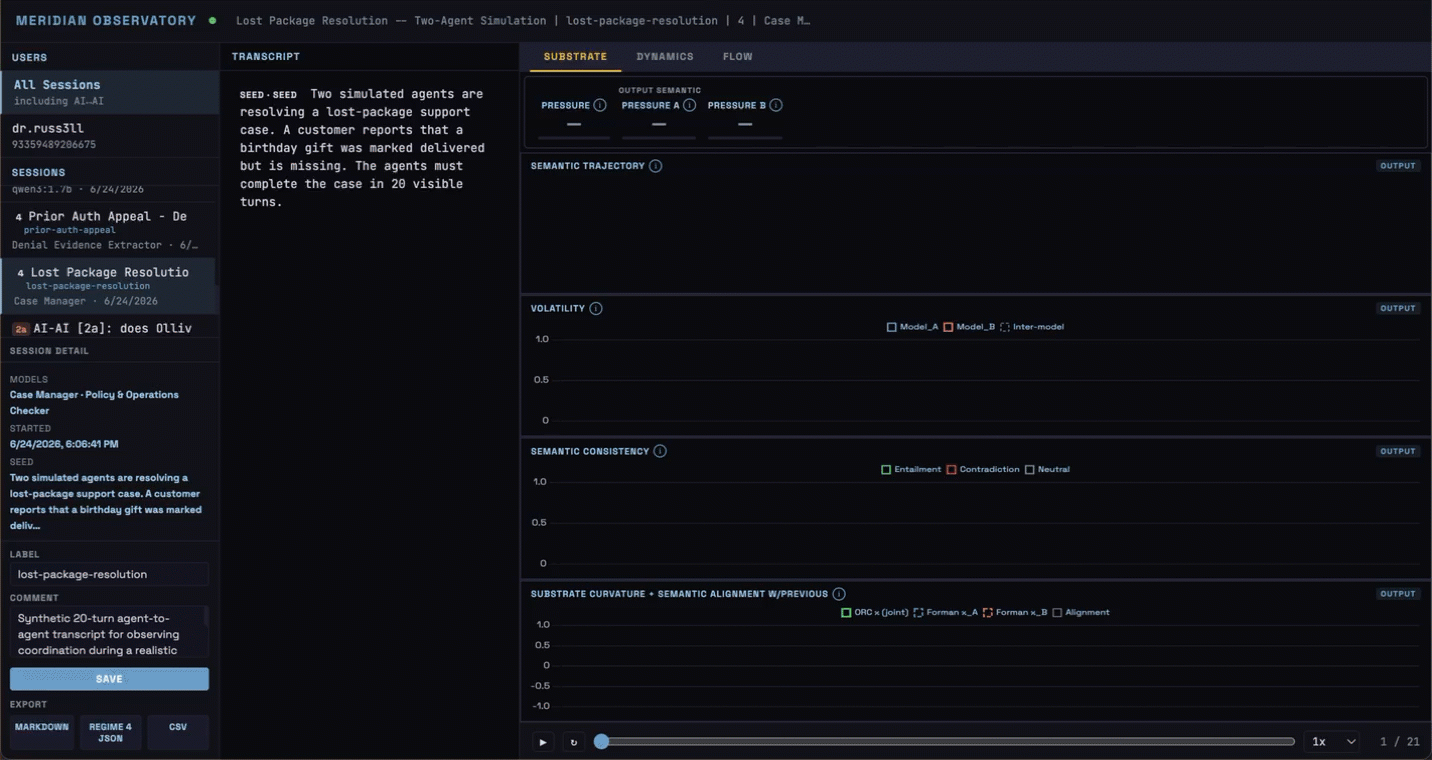Toggle the Alignment legend series
The width and height of the screenshot is (1432, 760).
point(1081,612)
